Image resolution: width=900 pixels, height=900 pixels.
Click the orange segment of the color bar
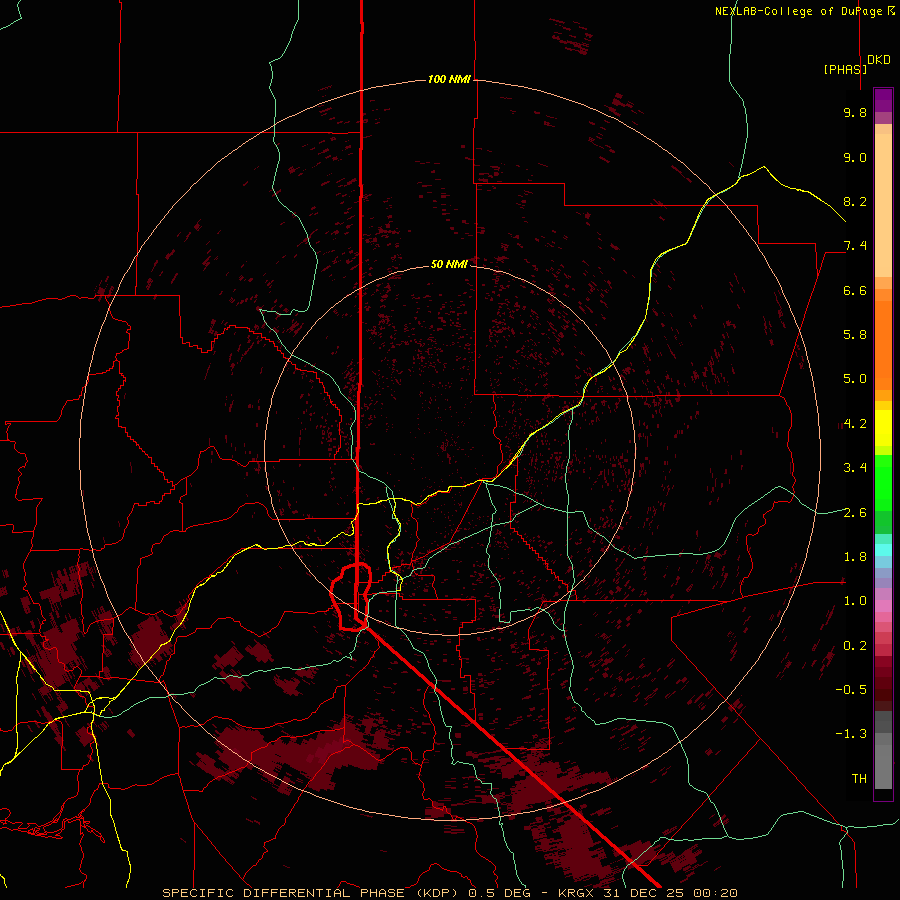[883, 344]
